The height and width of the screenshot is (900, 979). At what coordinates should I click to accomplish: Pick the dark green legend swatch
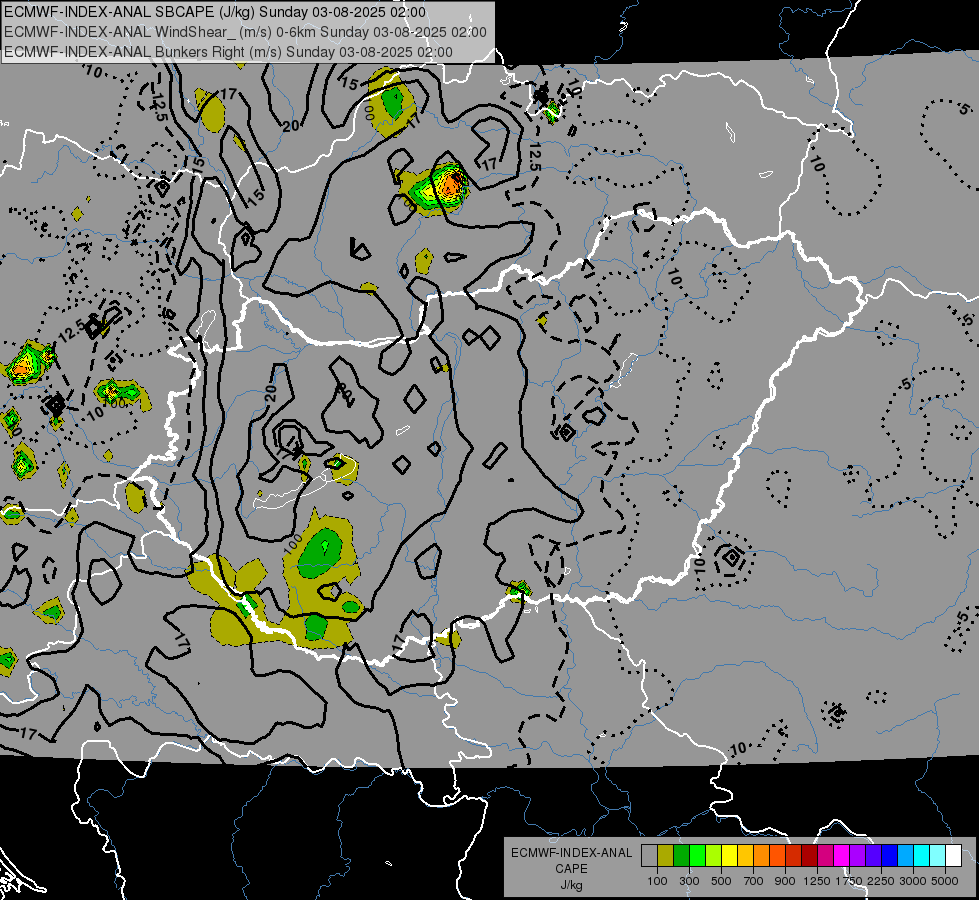681,856
